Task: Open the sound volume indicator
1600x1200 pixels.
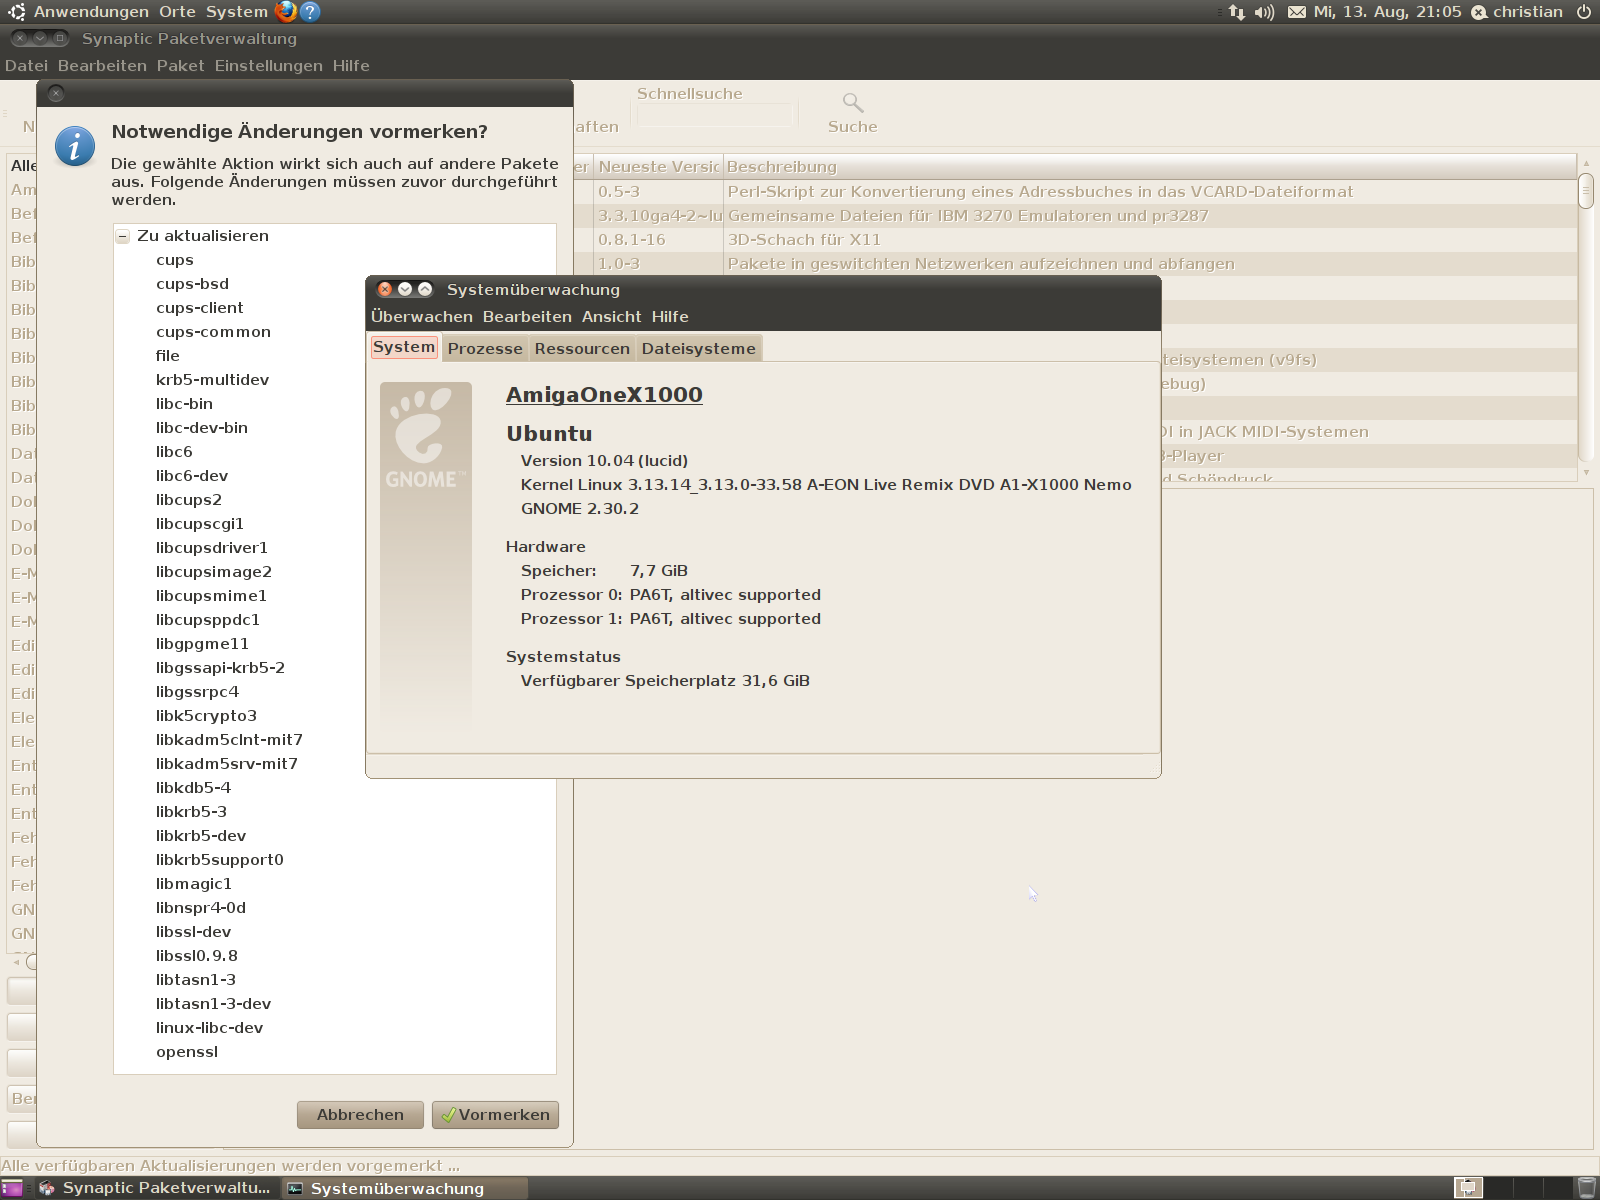Action: click(x=1265, y=12)
